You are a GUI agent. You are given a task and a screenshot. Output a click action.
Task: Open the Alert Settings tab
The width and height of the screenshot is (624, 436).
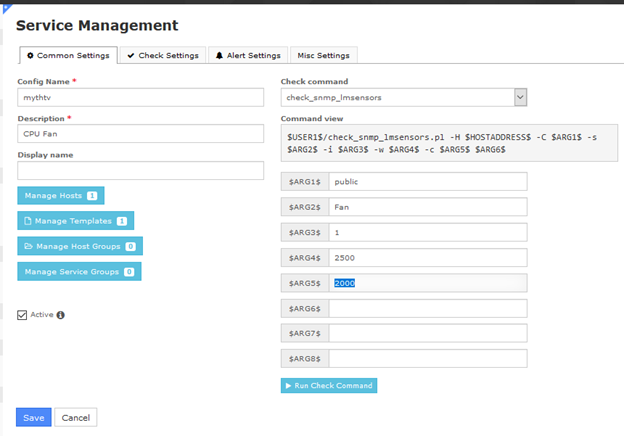tap(248, 56)
